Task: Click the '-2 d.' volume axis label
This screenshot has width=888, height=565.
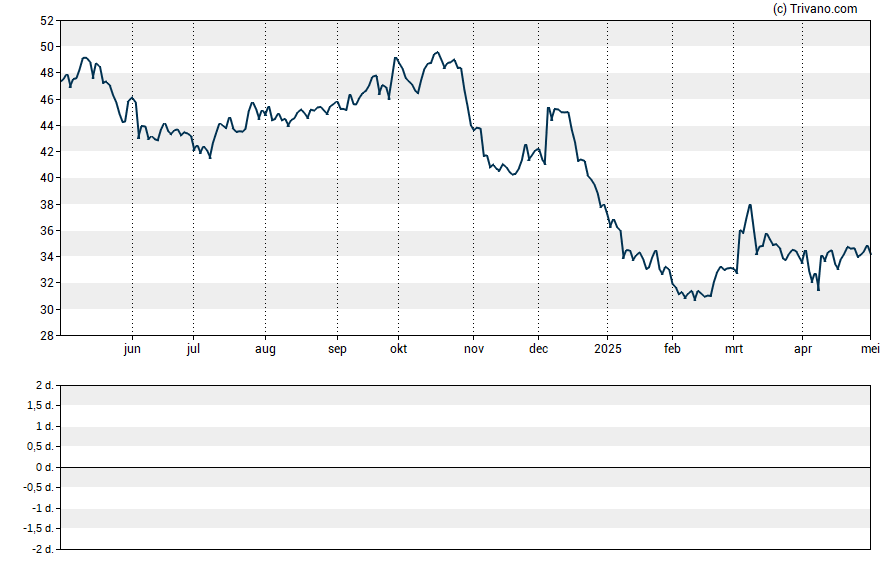Action: pos(42,549)
